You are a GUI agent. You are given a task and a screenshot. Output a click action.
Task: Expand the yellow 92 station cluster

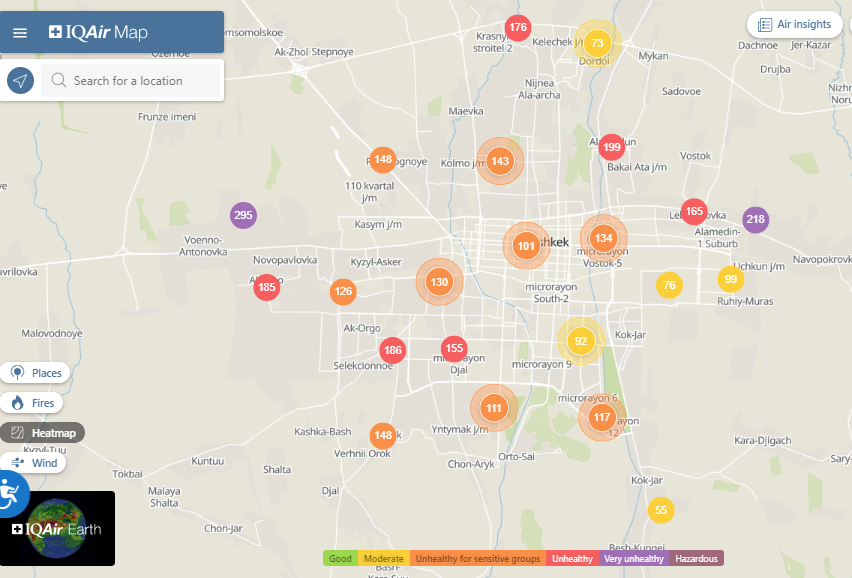pyautogui.click(x=580, y=341)
